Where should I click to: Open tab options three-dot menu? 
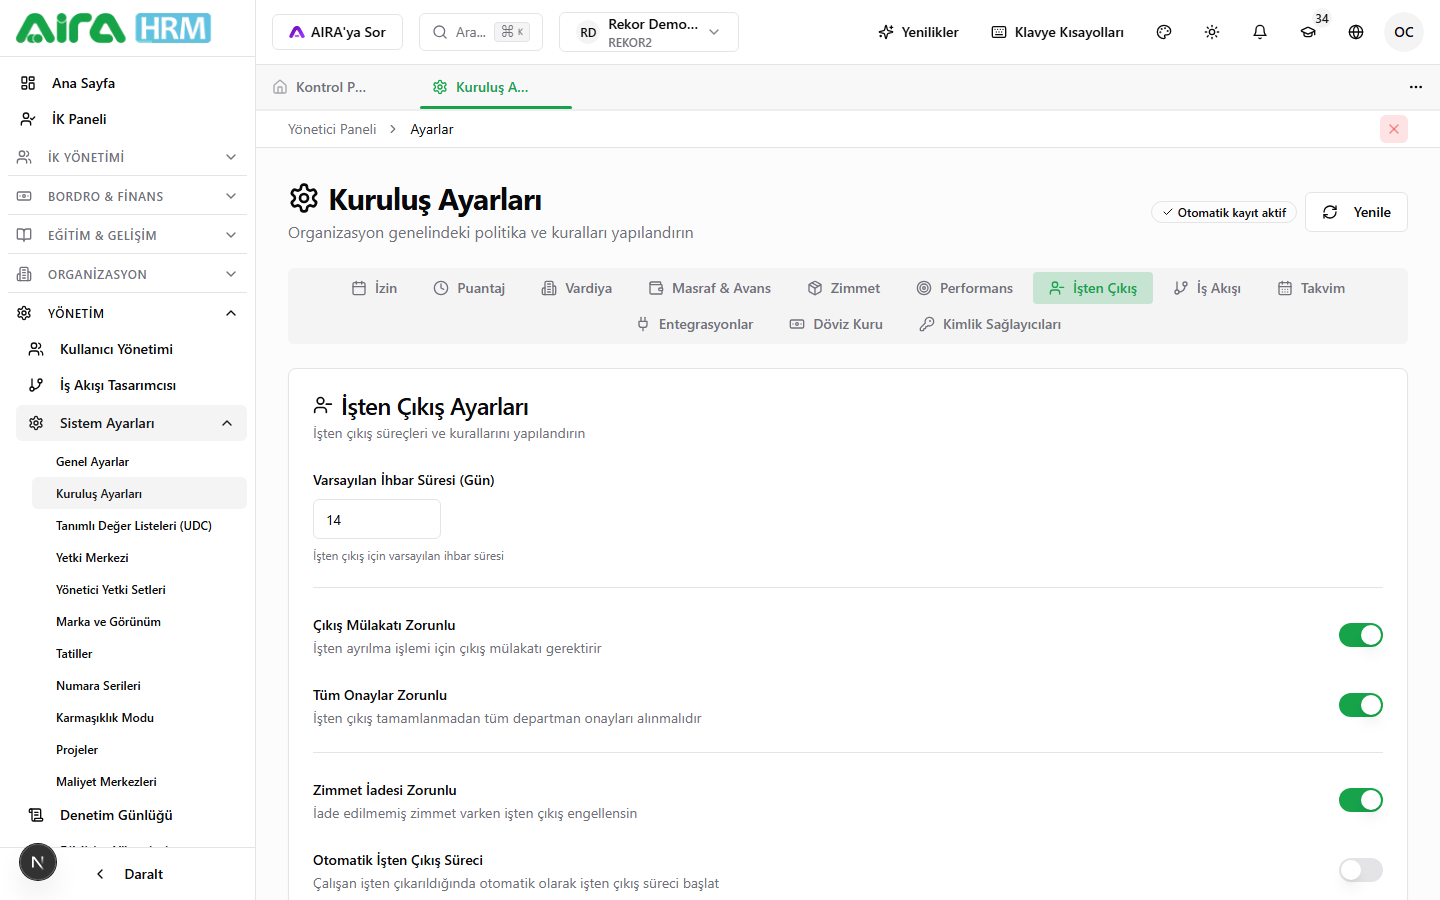pos(1416,87)
